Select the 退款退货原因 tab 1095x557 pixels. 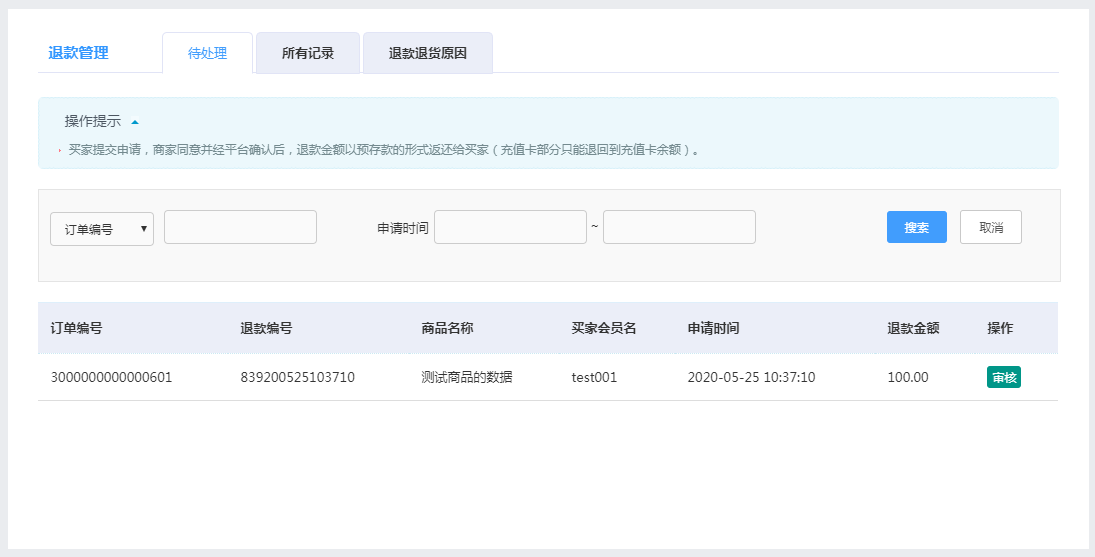point(427,53)
